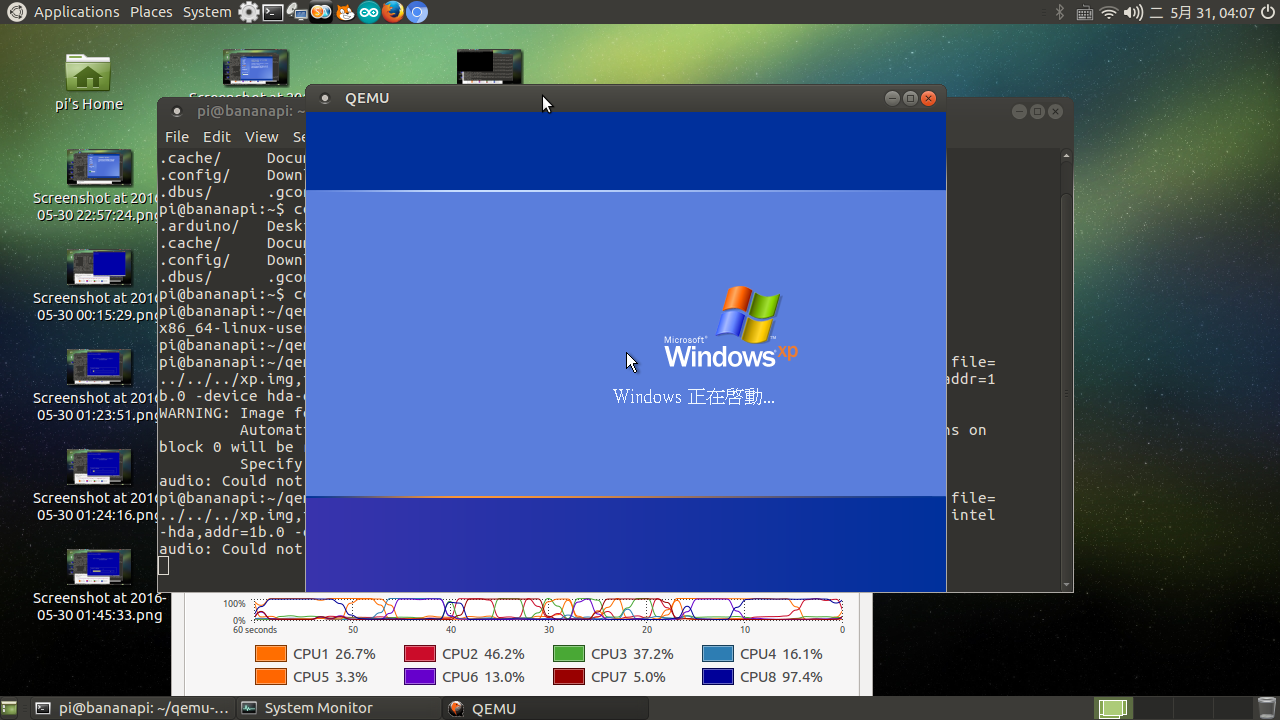Click the CPU5 orange color swatch
This screenshot has width=1280, height=720.
[x=271, y=677]
